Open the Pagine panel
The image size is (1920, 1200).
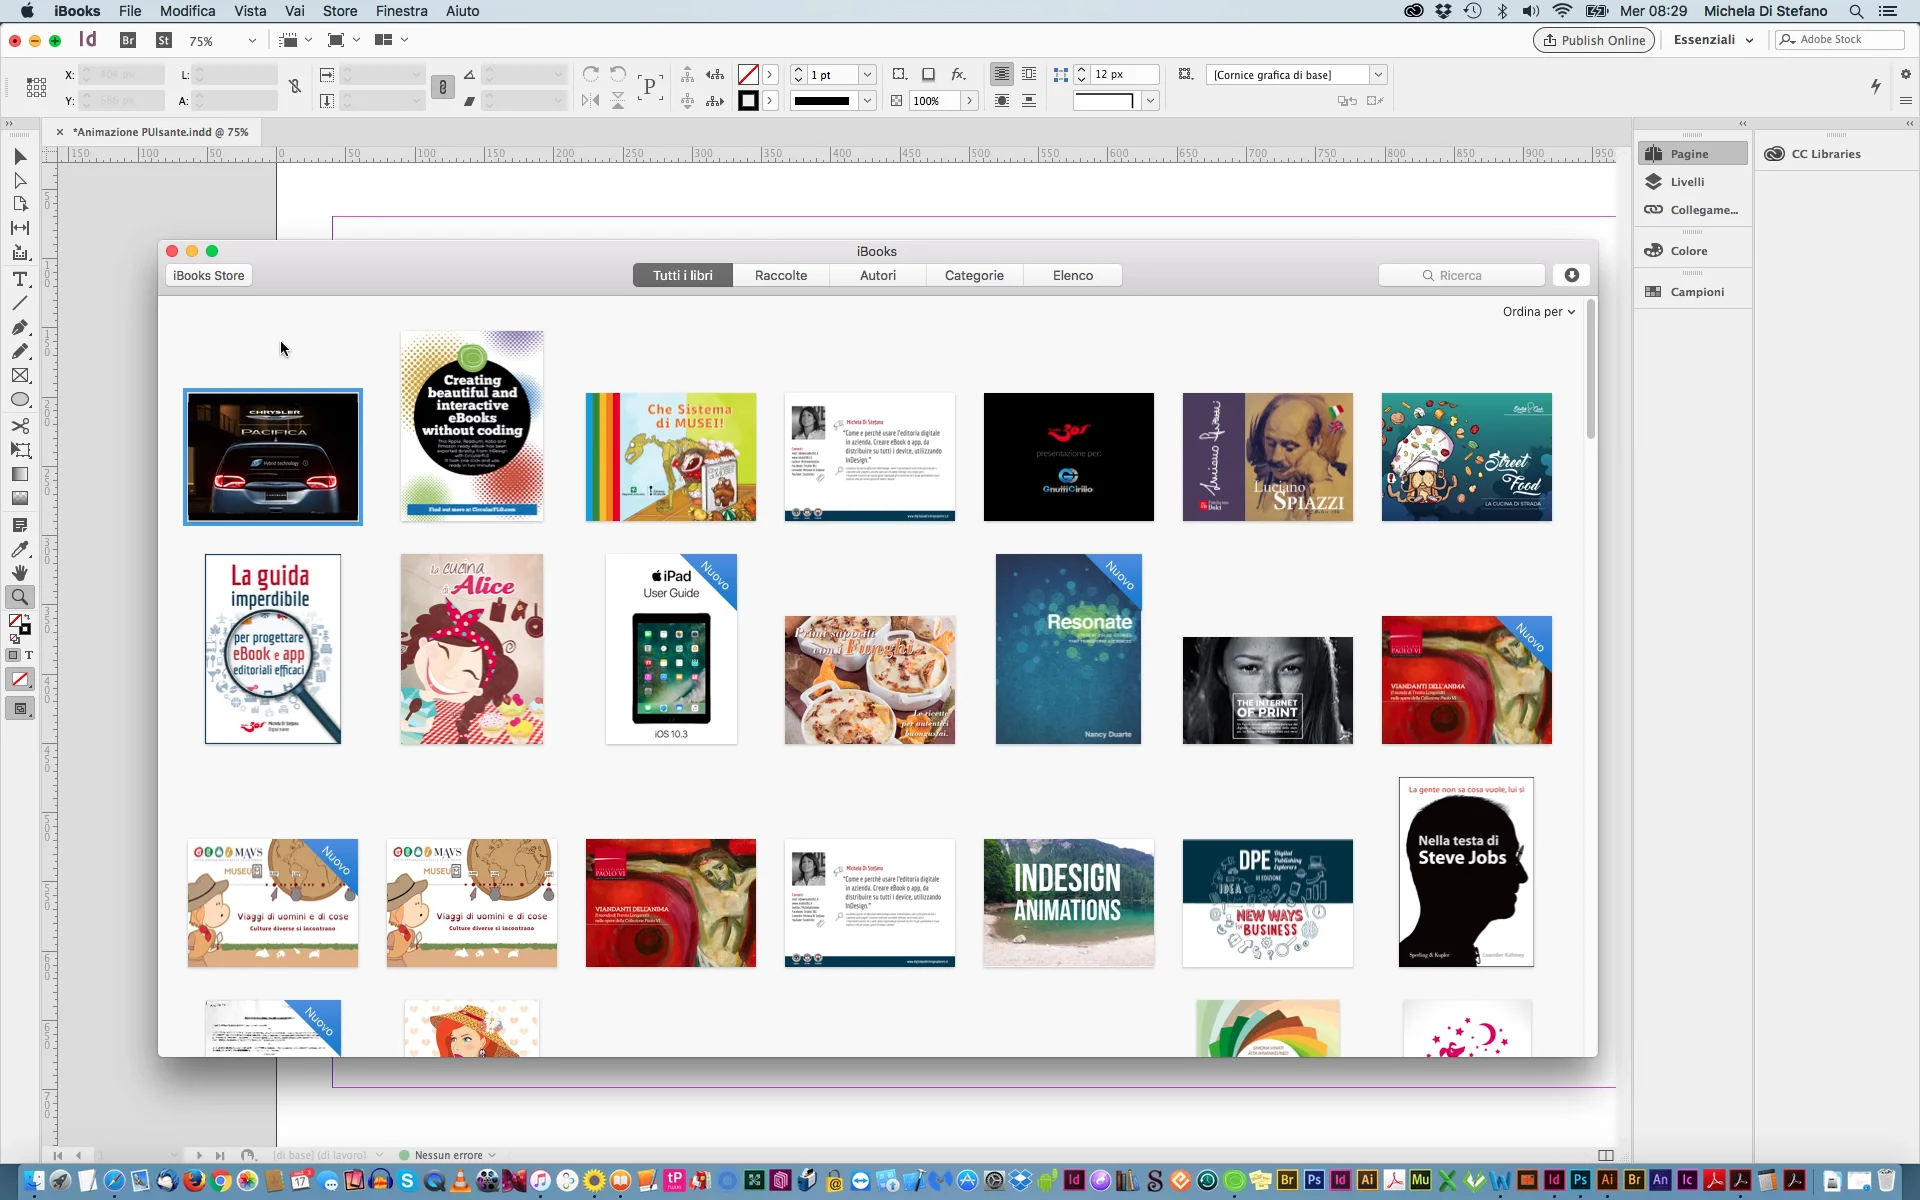coord(1690,152)
